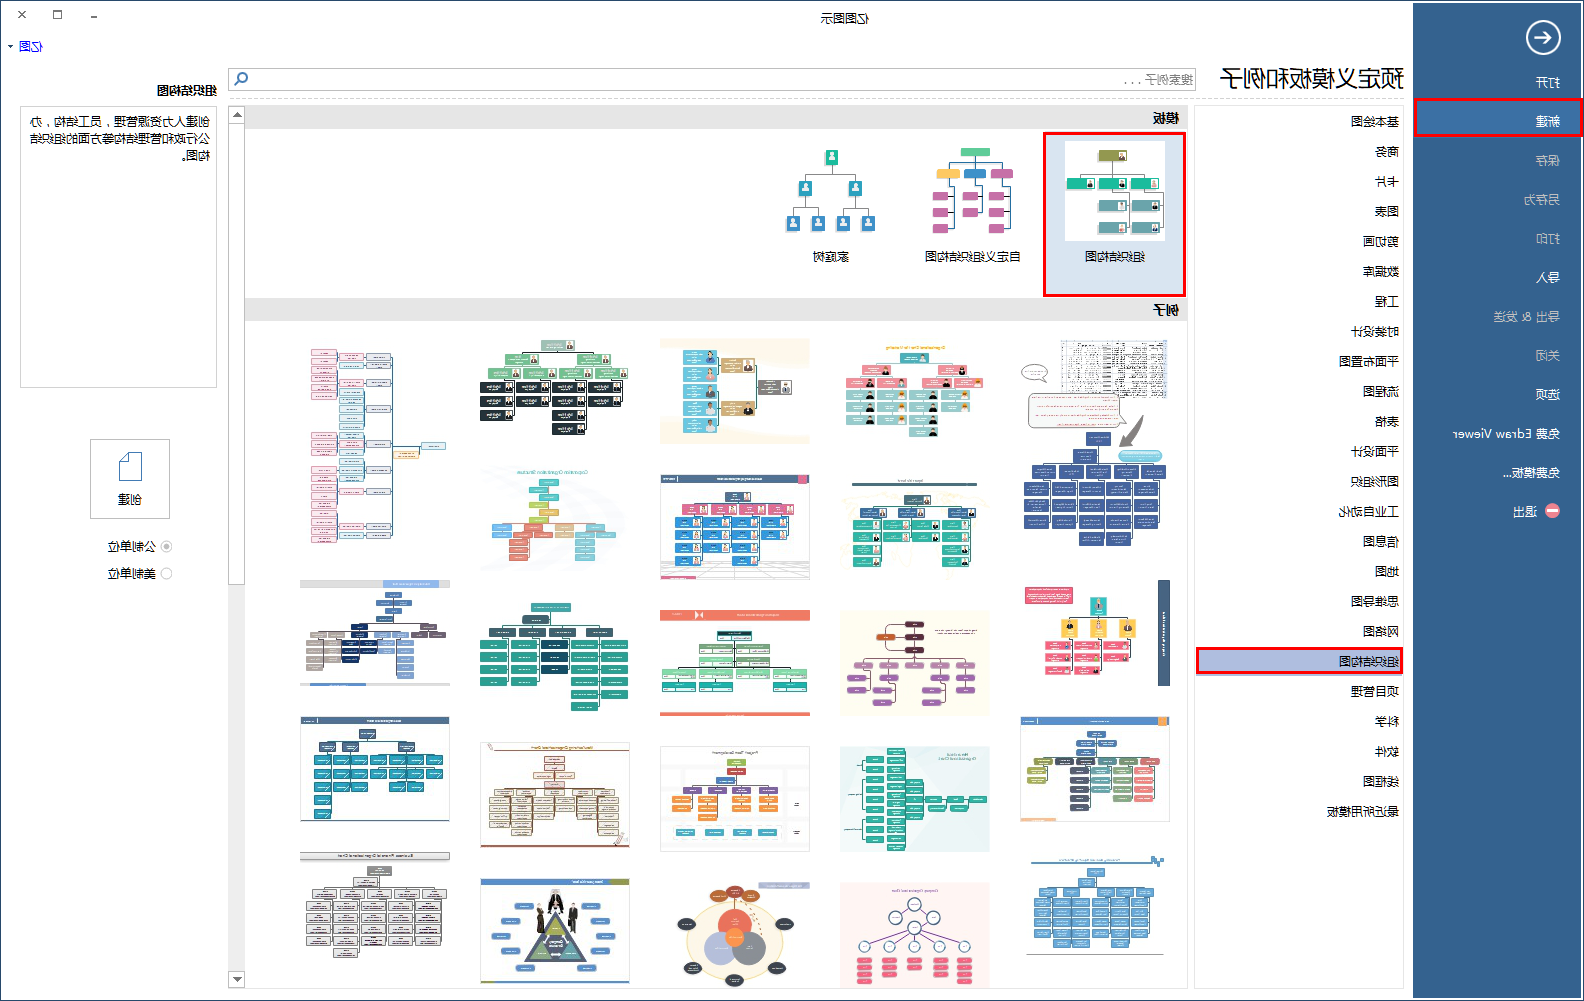Image resolution: width=1584 pixels, height=1001 pixels.
Task: Choose 保存 in the sidebar
Action: [x=1548, y=160]
